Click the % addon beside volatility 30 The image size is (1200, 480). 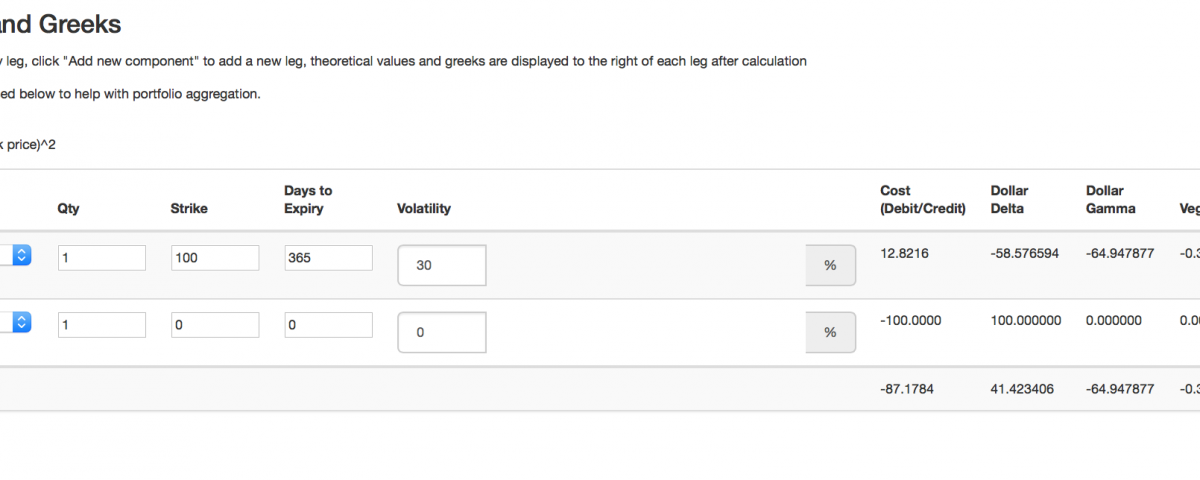tap(830, 266)
